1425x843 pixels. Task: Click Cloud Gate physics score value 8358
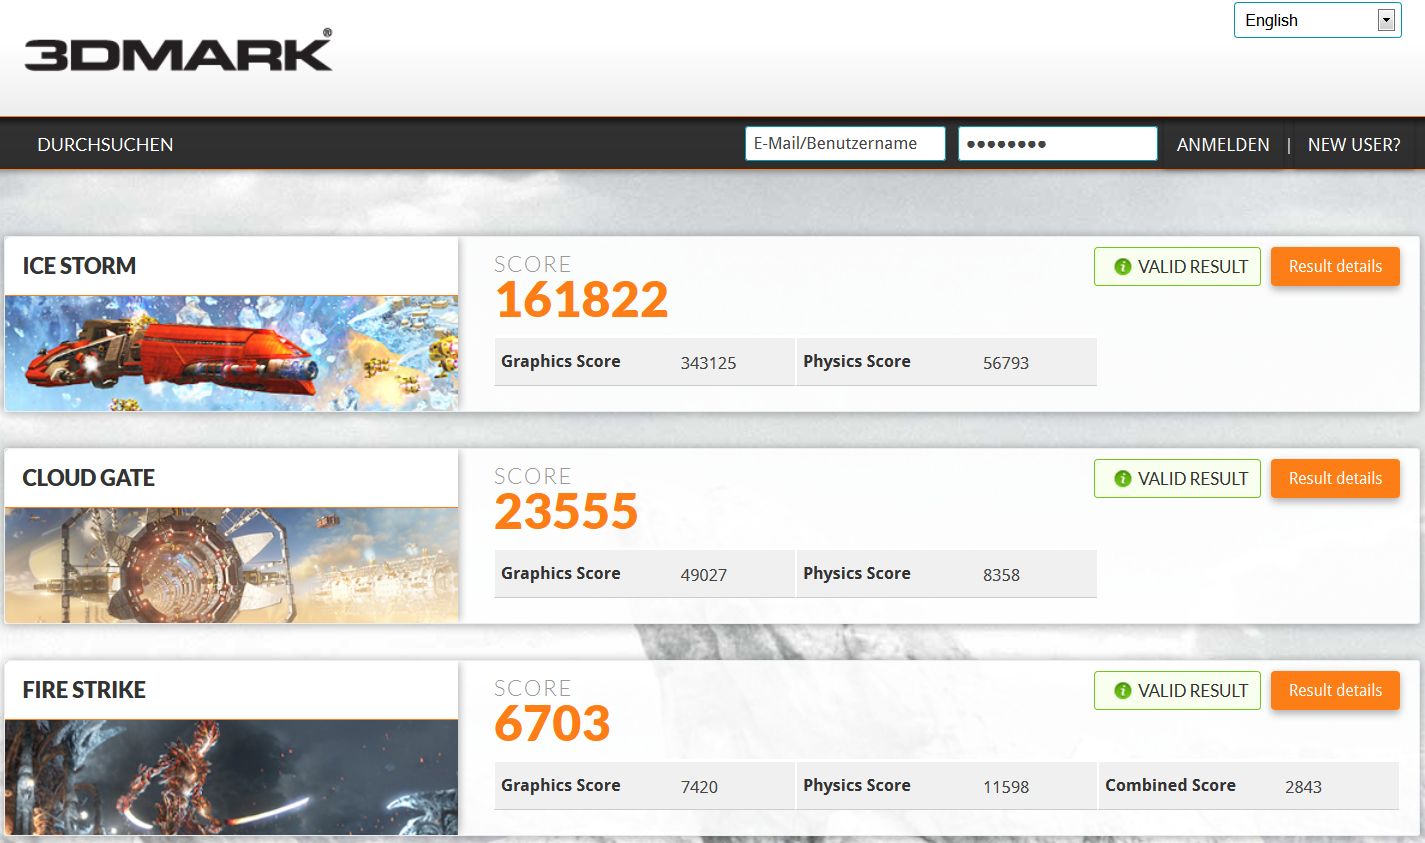coord(1001,575)
